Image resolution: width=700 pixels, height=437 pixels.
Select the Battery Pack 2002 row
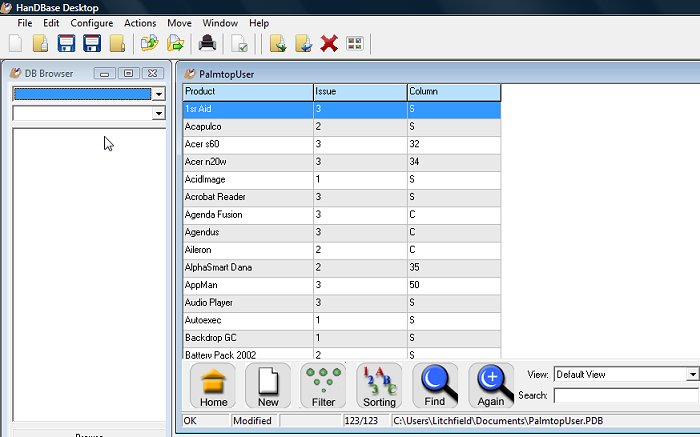[x=342, y=354]
